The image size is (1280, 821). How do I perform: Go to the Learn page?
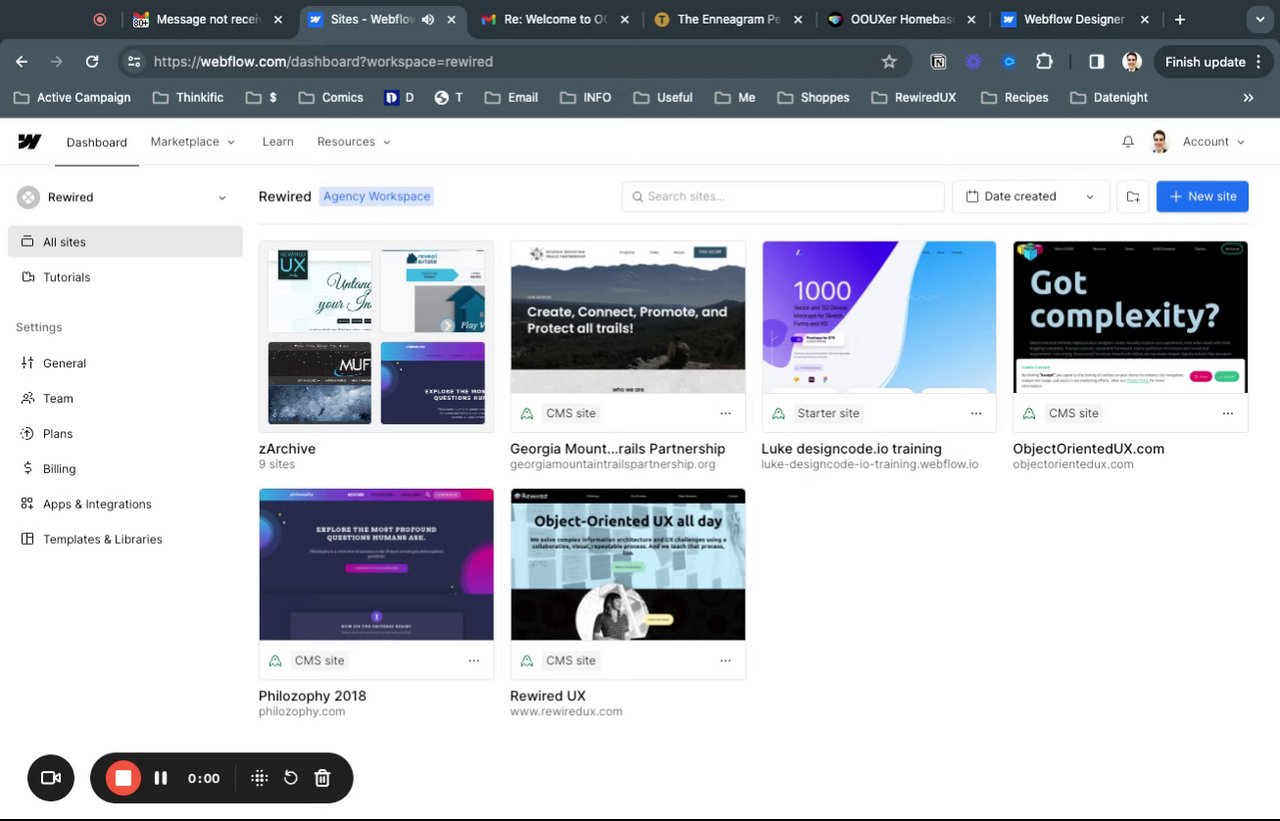278,142
